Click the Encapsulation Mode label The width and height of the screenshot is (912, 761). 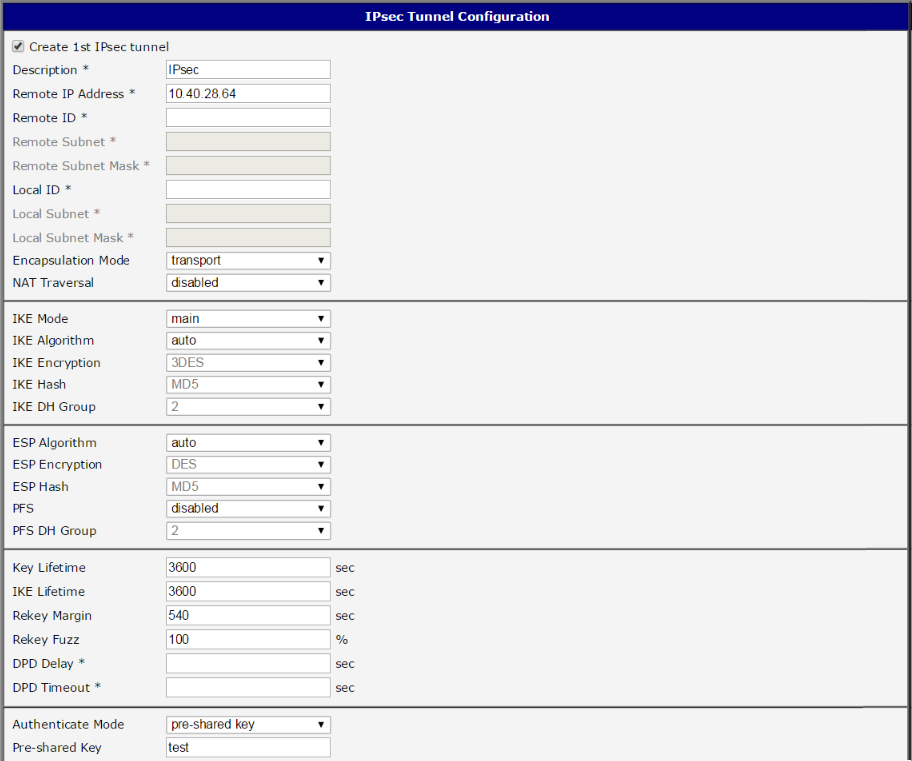[71, 261]
